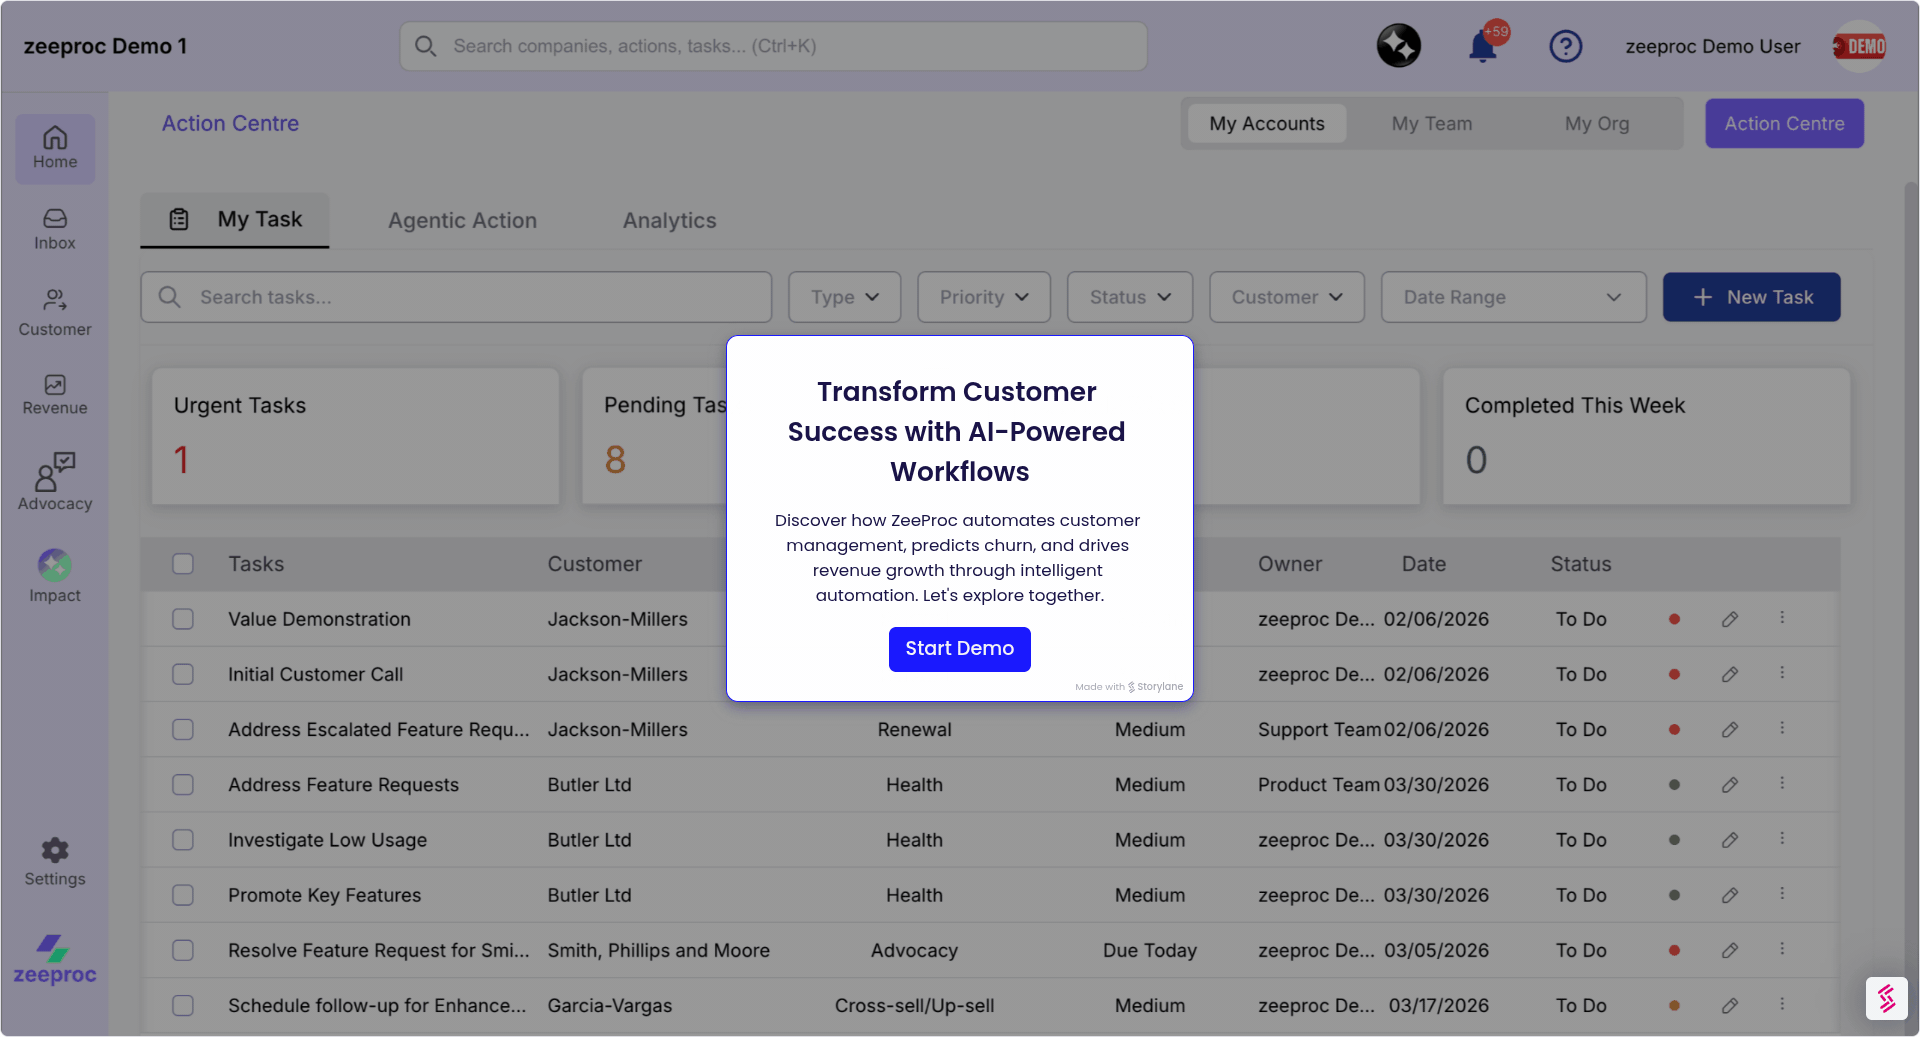This screenshot has width=1920, height=1037.
Task: Click the Butler Ltd customer in Investigate Low Usage row
Action: click(x=589, y=840)
